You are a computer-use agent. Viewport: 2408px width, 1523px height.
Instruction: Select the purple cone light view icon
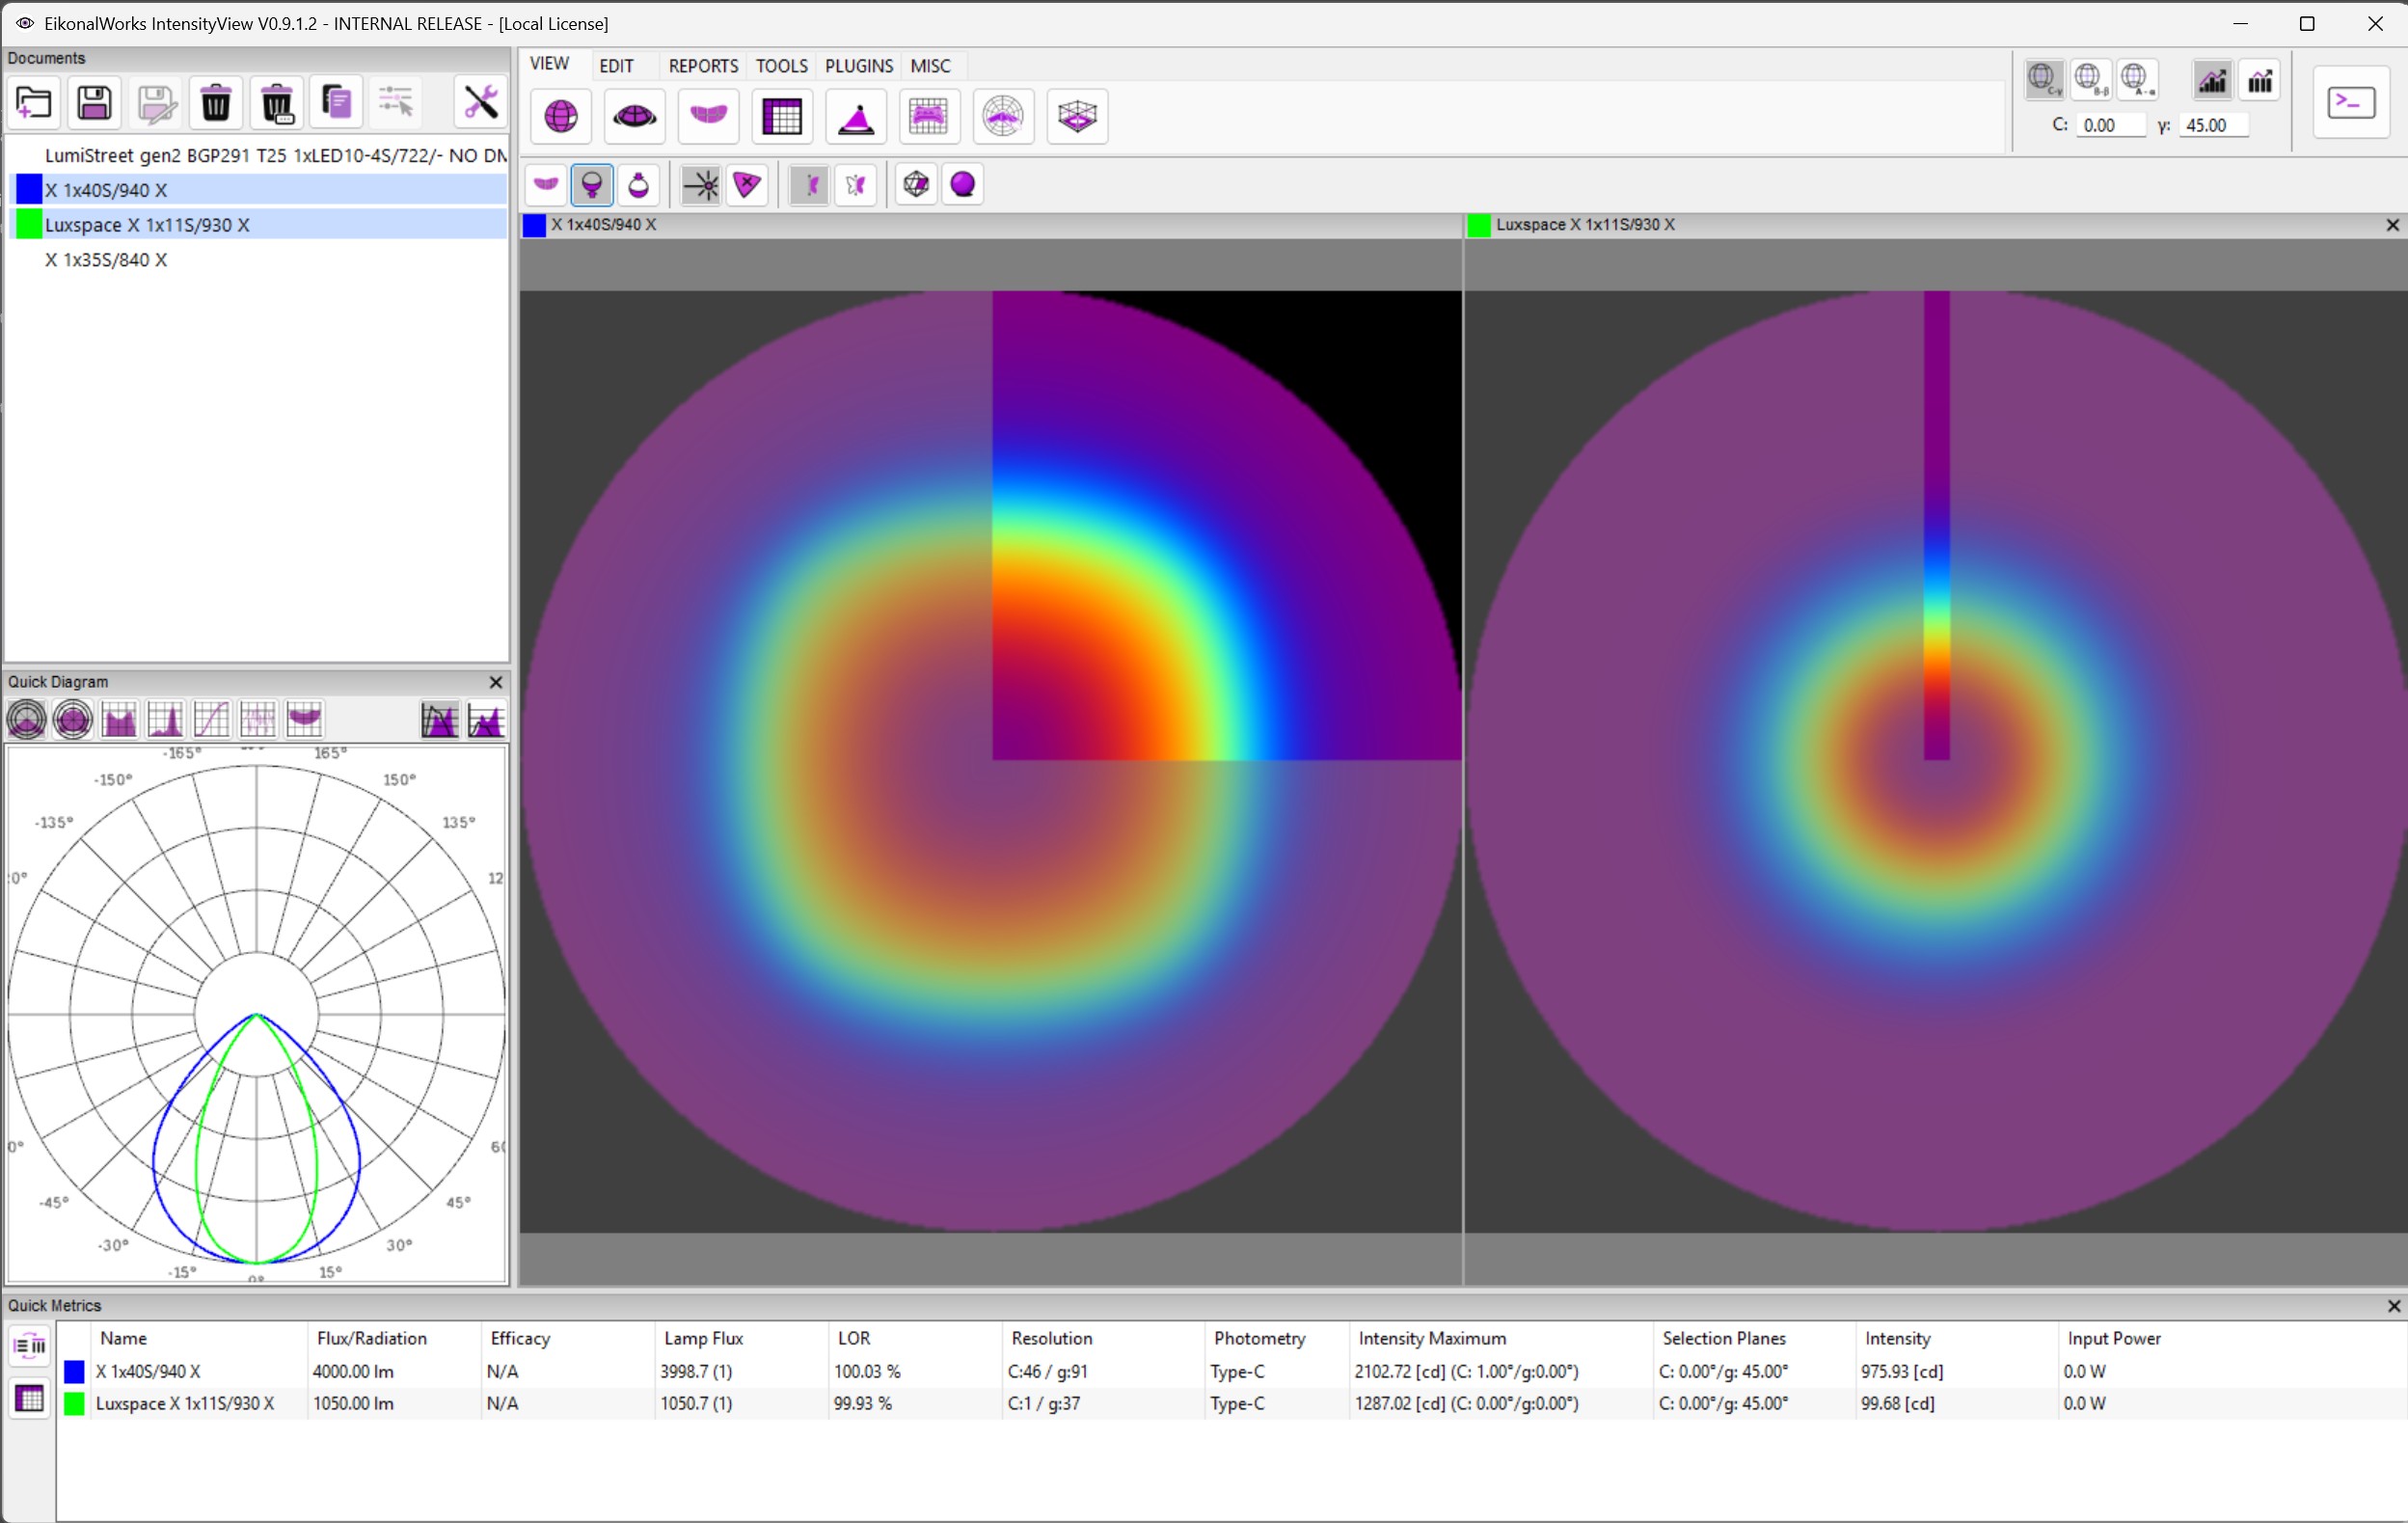point(856,117)
